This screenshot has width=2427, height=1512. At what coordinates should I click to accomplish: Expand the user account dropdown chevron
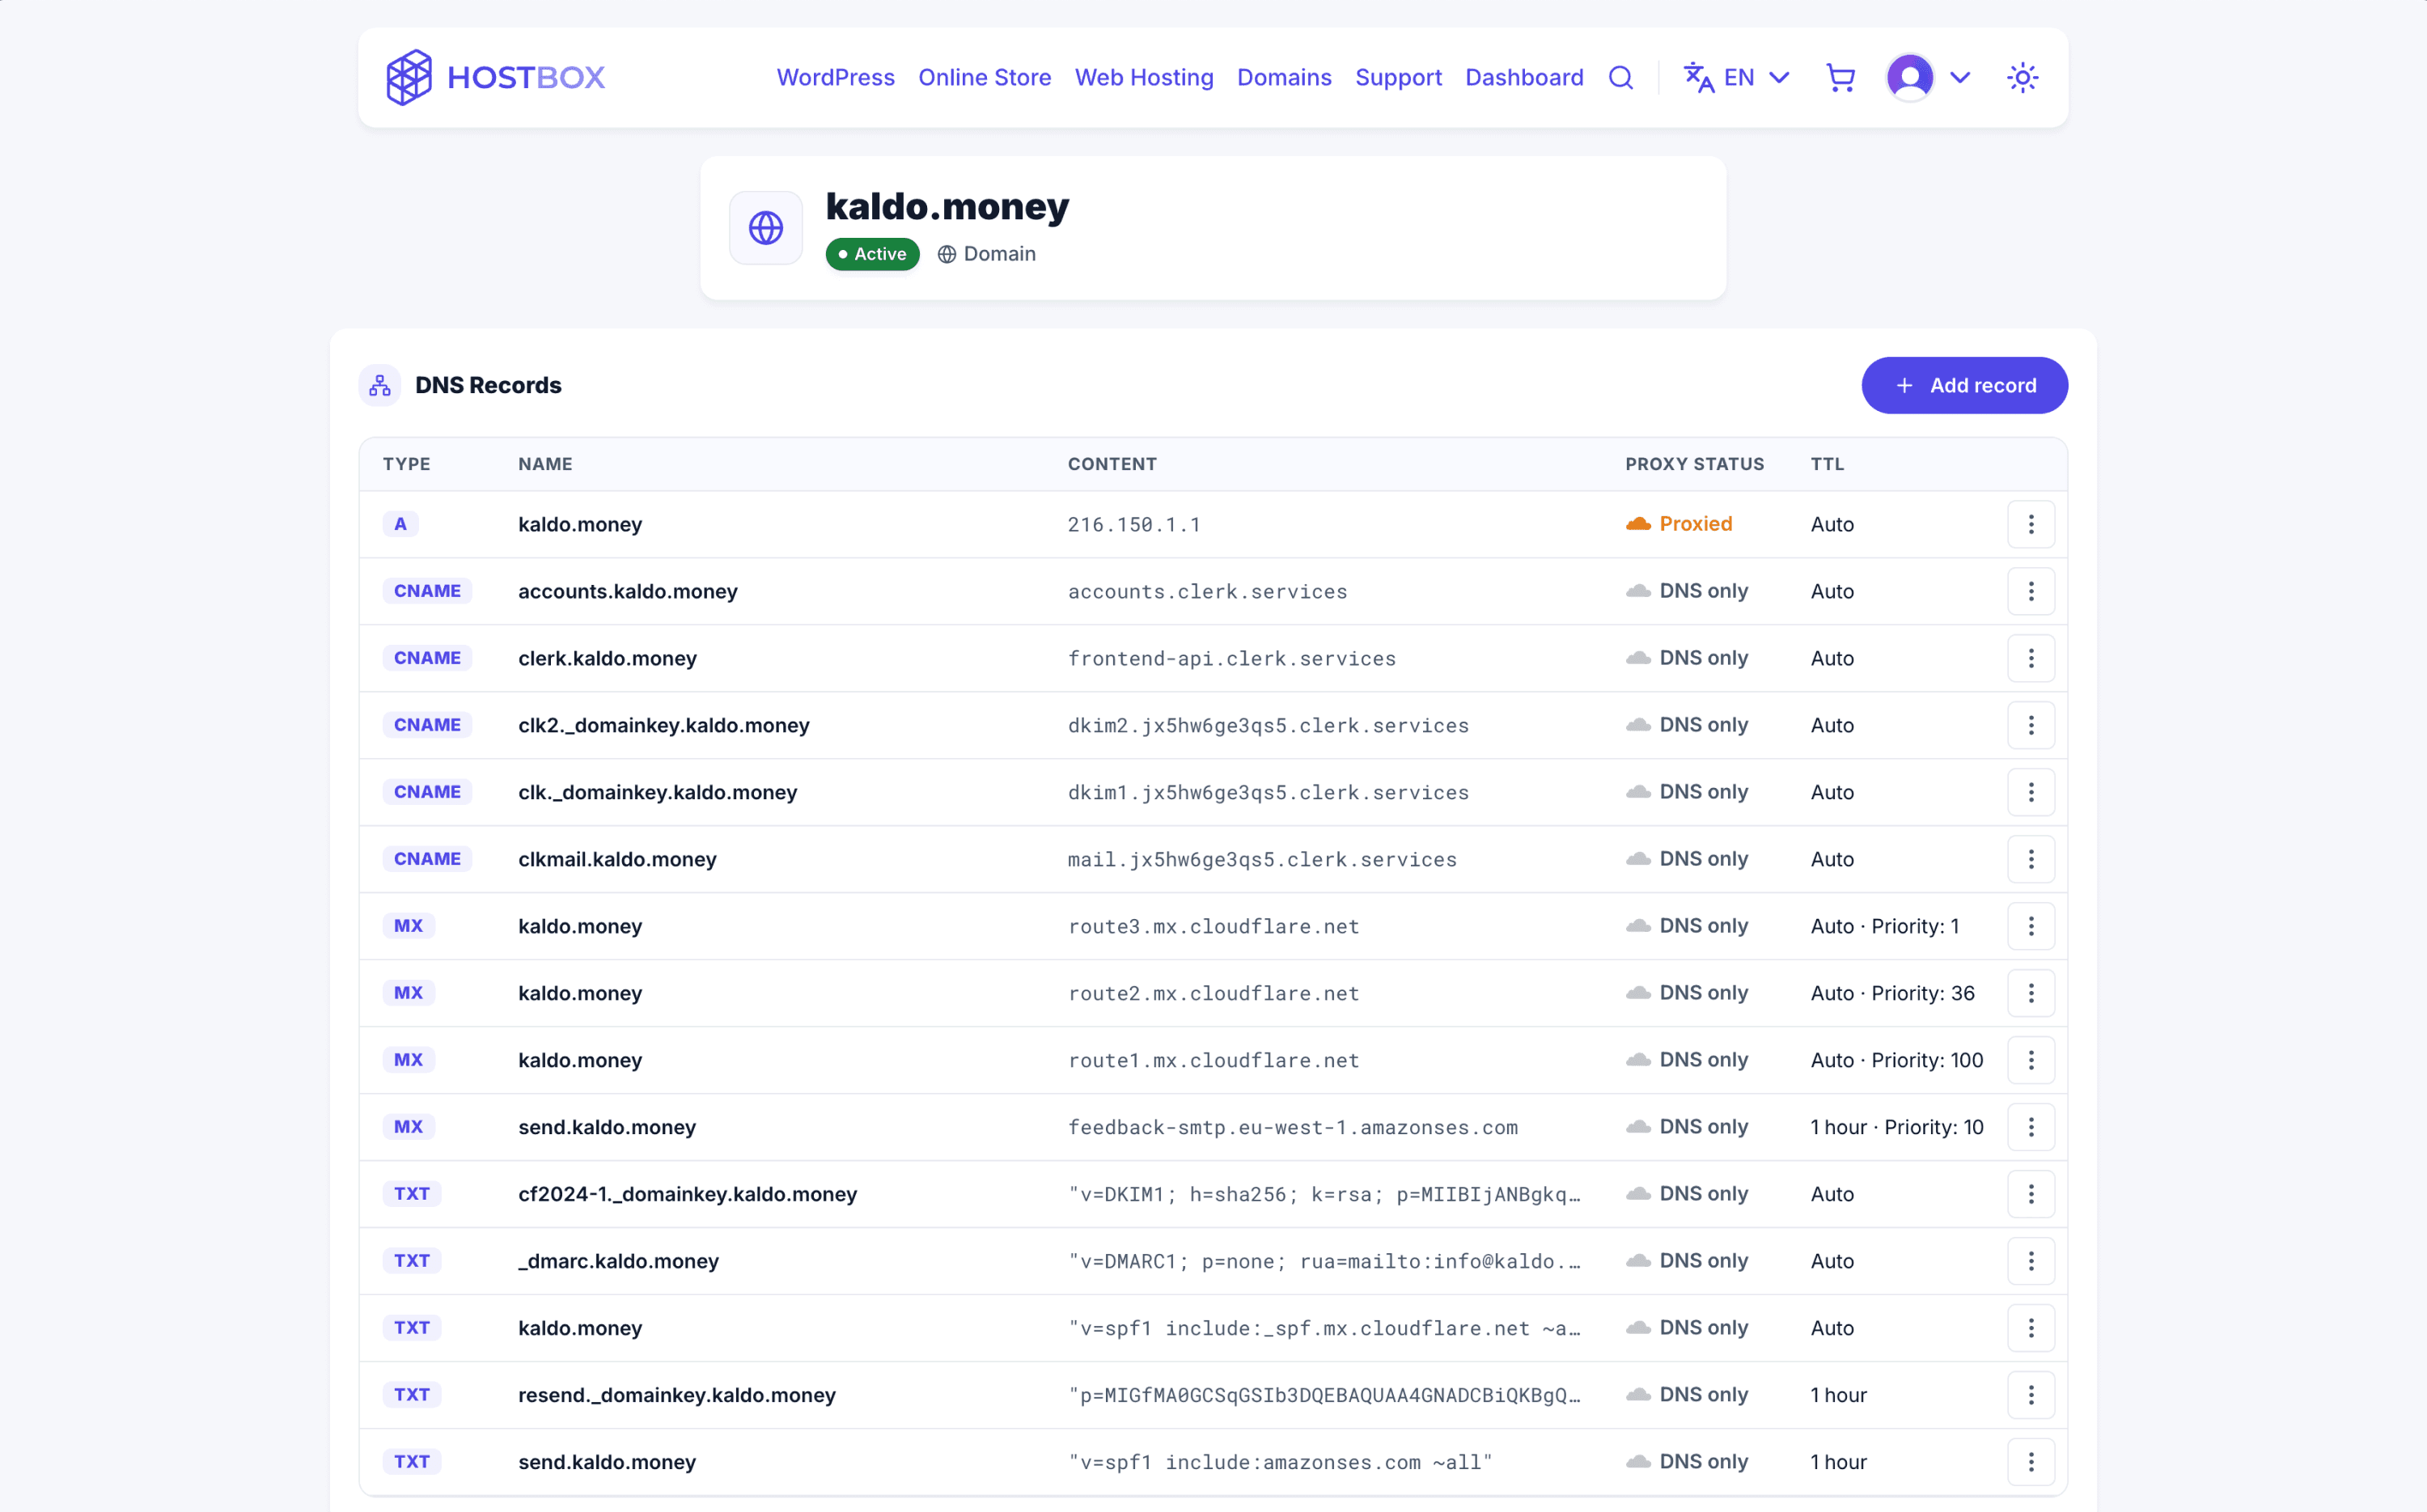(x=1960, y=77)
